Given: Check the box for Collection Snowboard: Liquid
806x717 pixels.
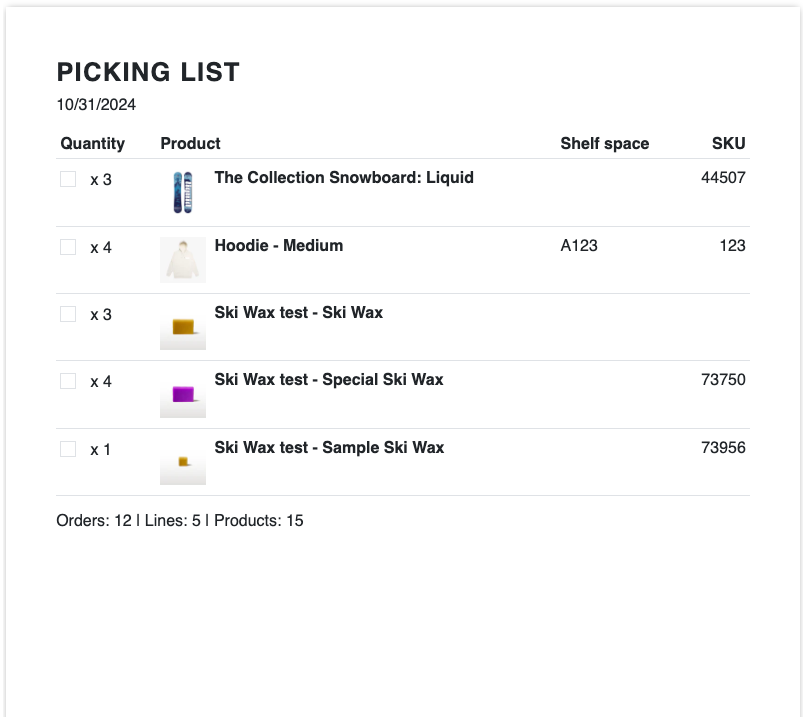Looking at the screenshot, I should [68, 179].
